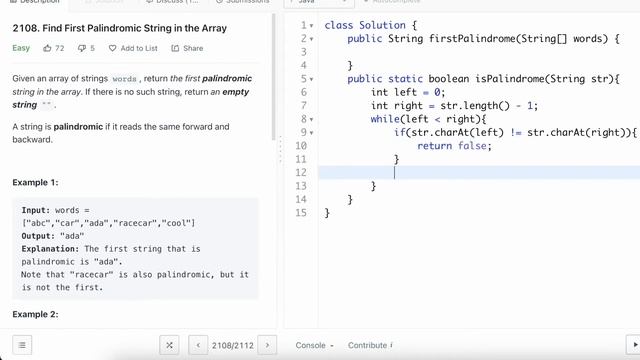Image resolution: width=640 pixels, height=360 pixels.
Task: Fold the if statement on line 9
Action: 311,133
